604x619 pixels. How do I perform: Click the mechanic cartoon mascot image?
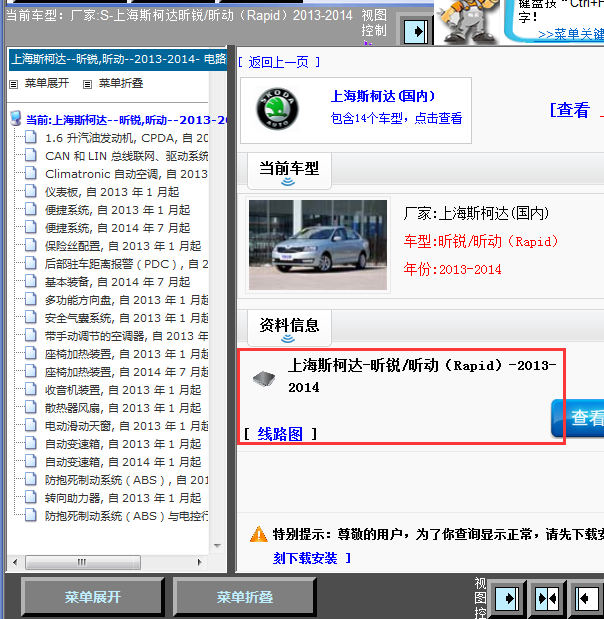[x=467, y=22]
